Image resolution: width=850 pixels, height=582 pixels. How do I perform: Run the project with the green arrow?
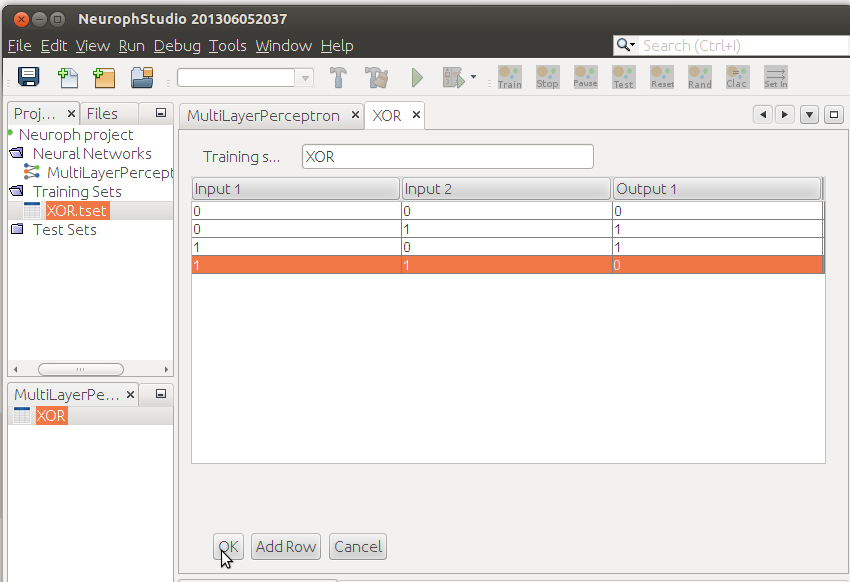tap(417, 77)
